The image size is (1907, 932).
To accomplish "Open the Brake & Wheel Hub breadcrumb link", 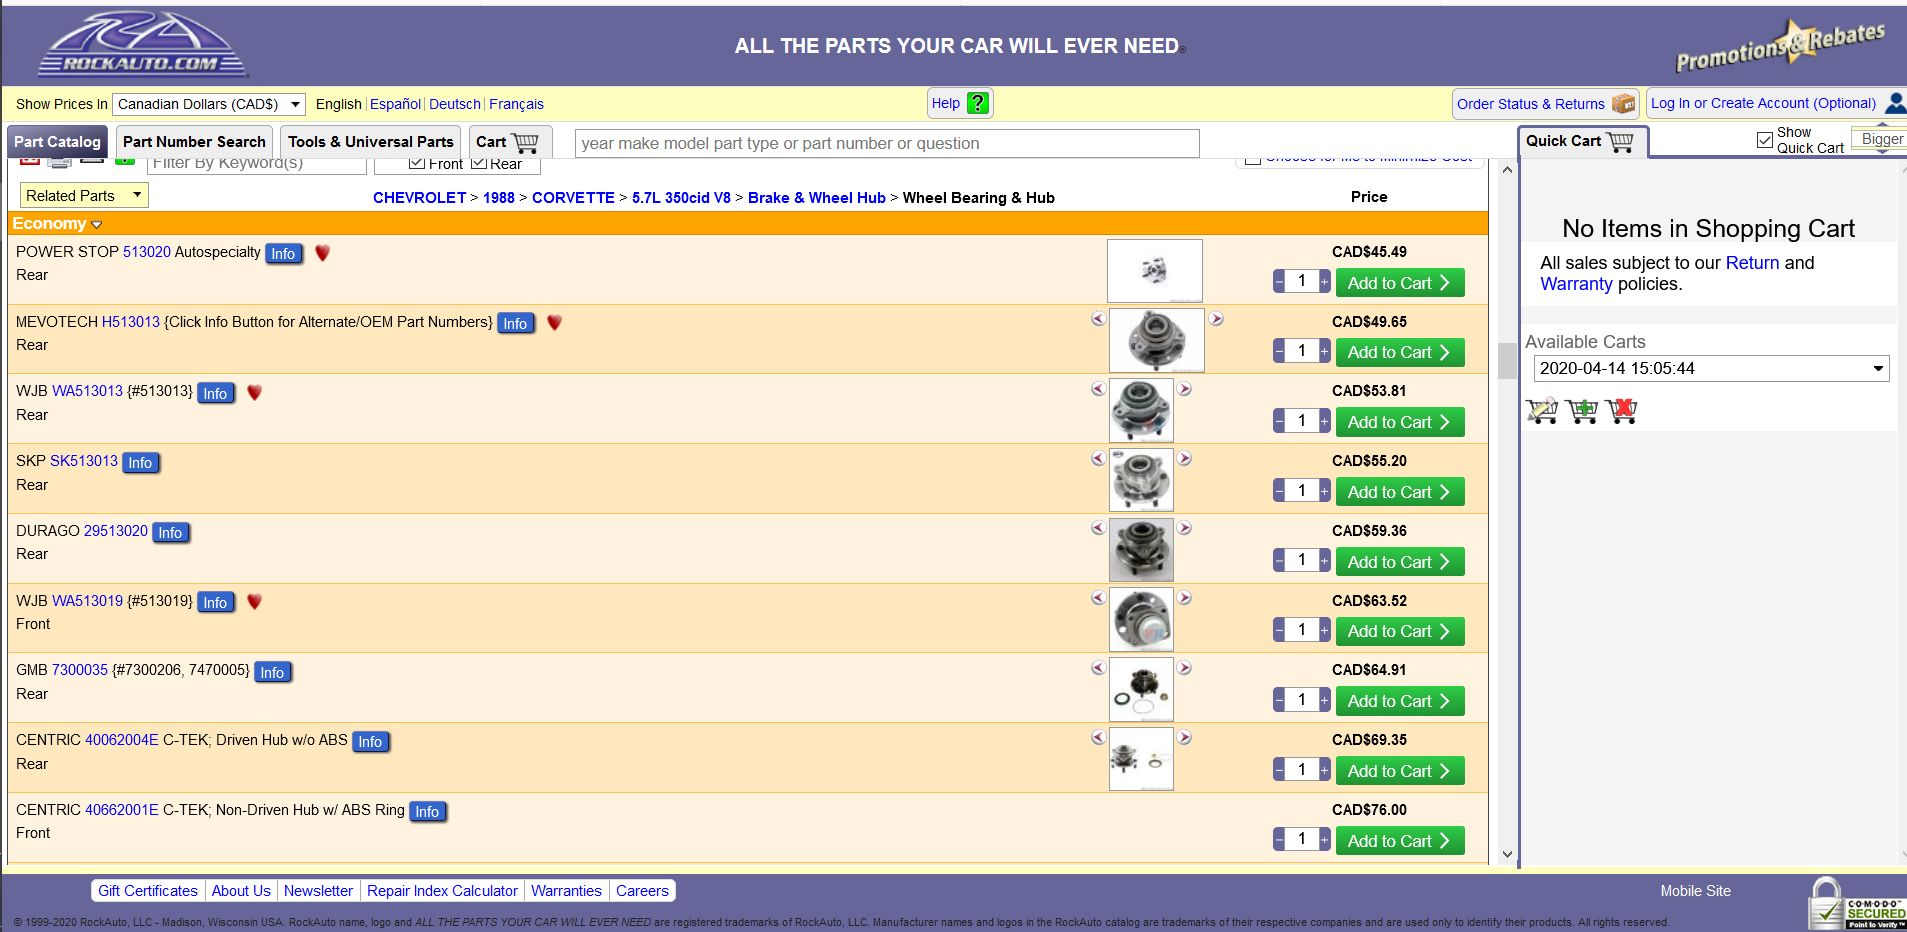I will tap(816, 198).
